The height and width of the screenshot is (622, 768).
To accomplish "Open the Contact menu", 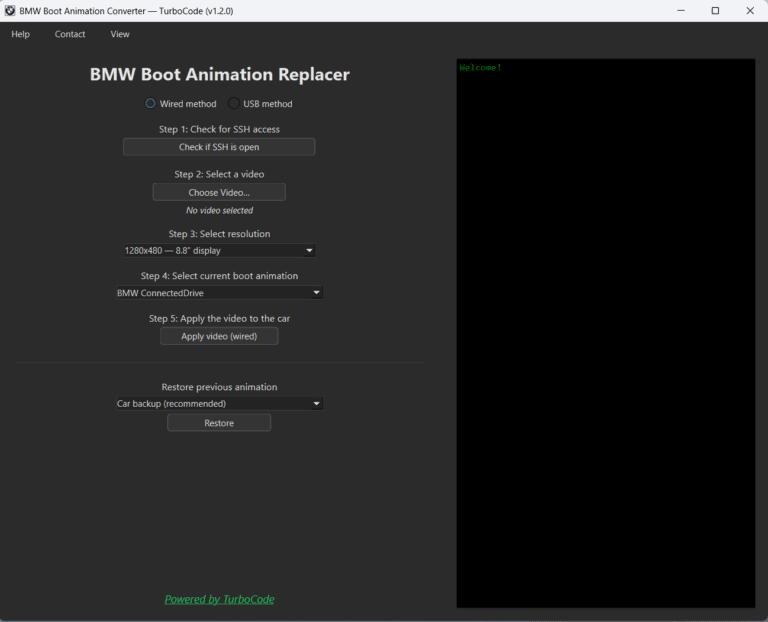I will [x=70, y=34].
